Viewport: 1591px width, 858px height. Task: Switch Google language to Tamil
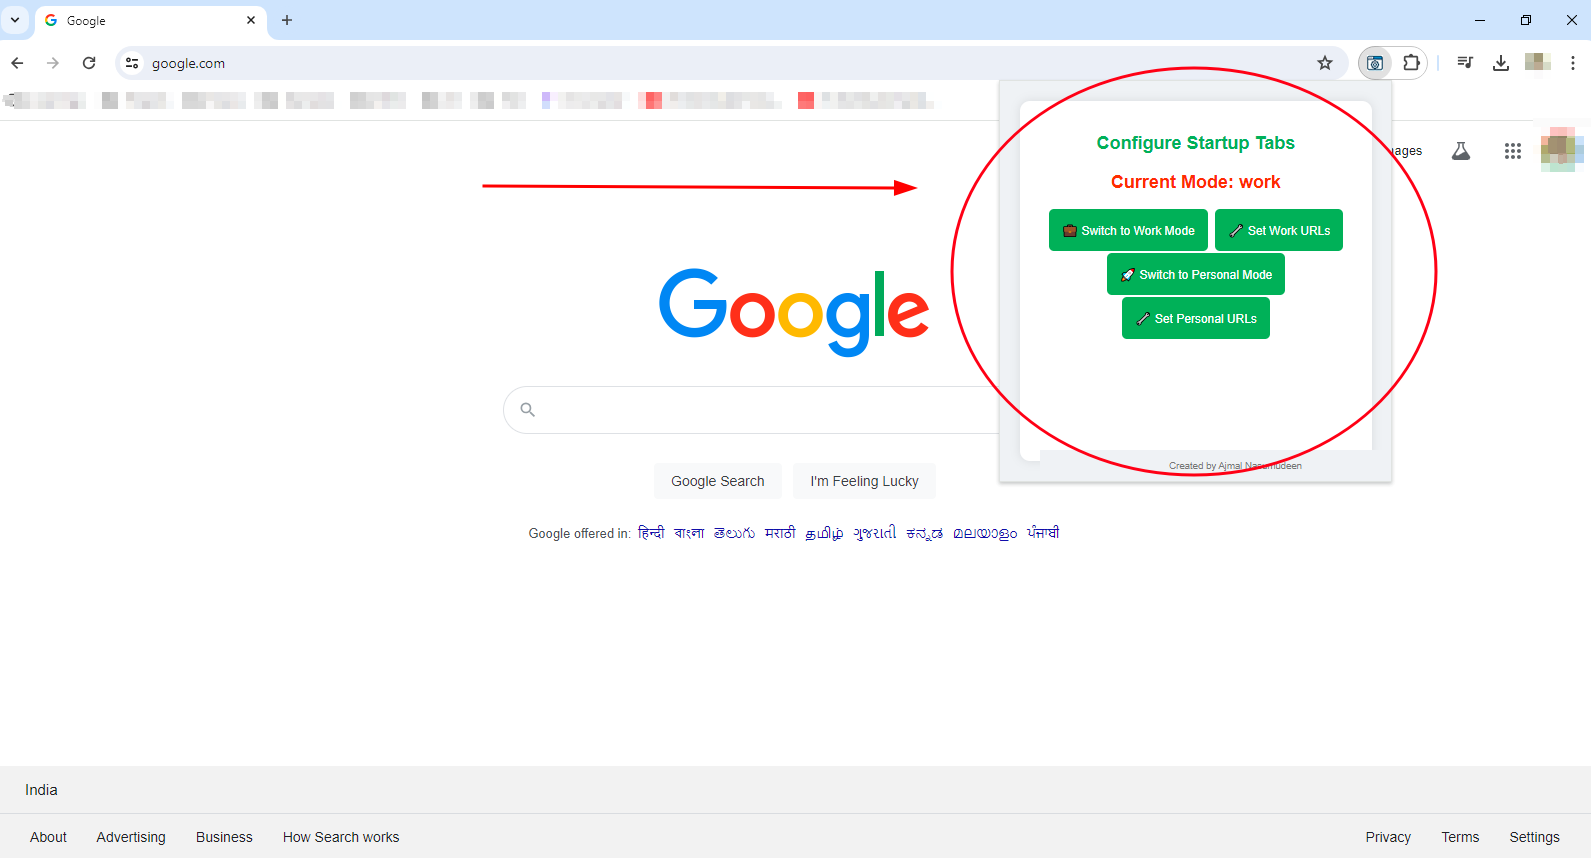point(824,533)
